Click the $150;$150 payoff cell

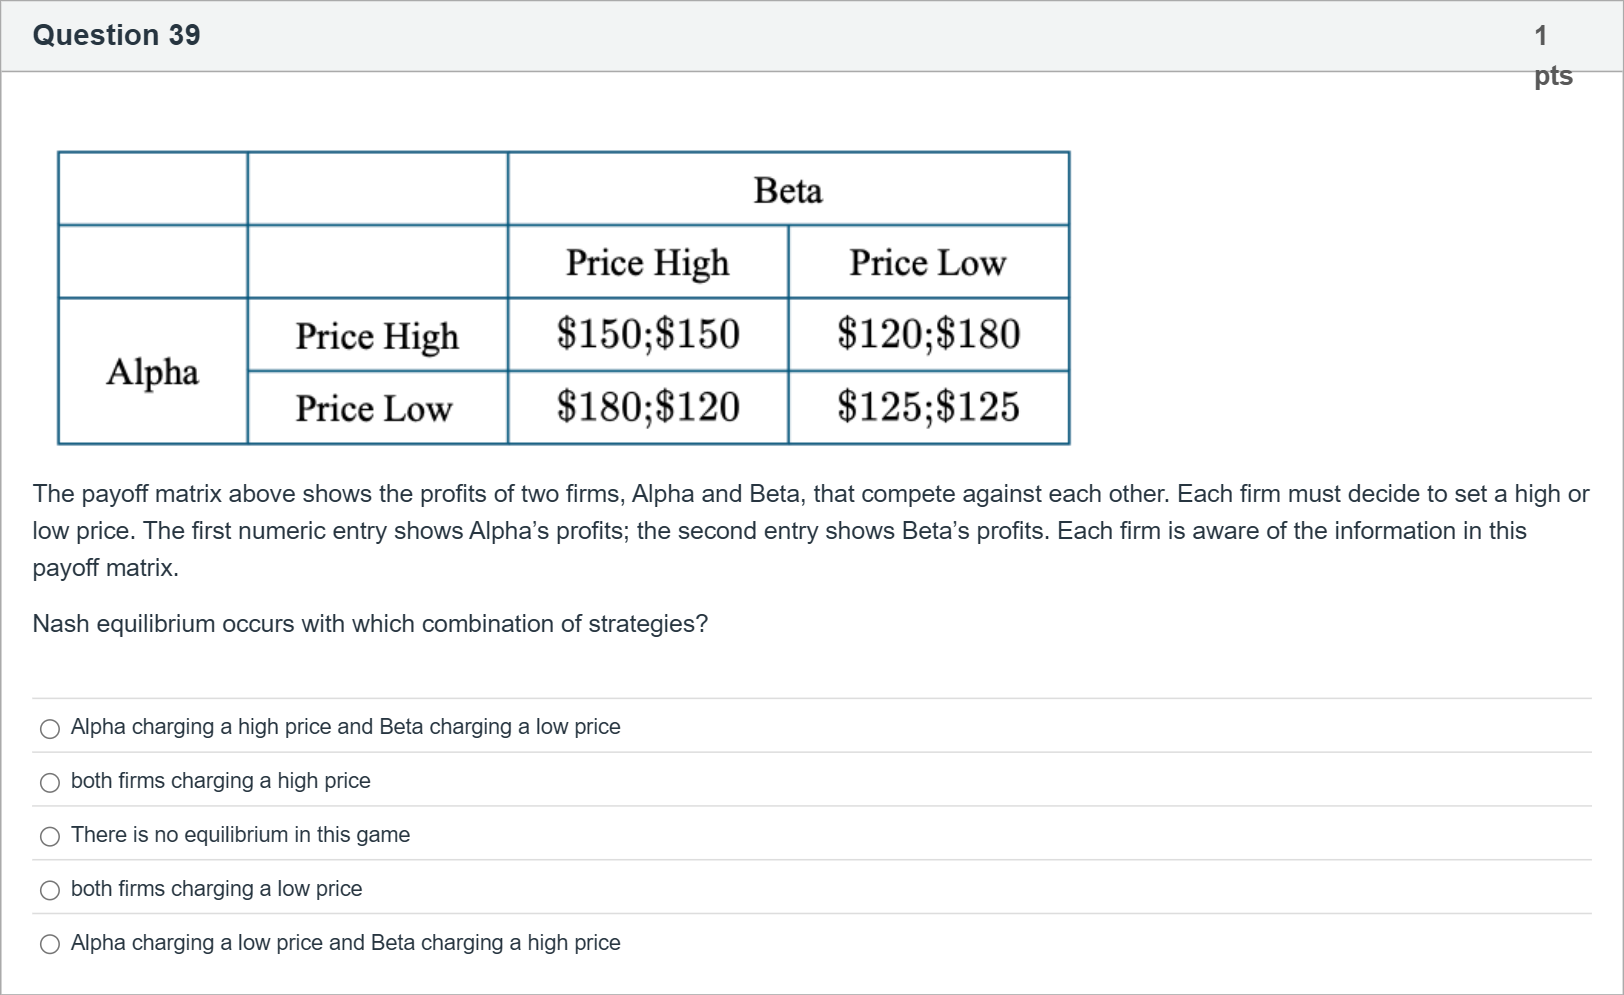point(648,334)
